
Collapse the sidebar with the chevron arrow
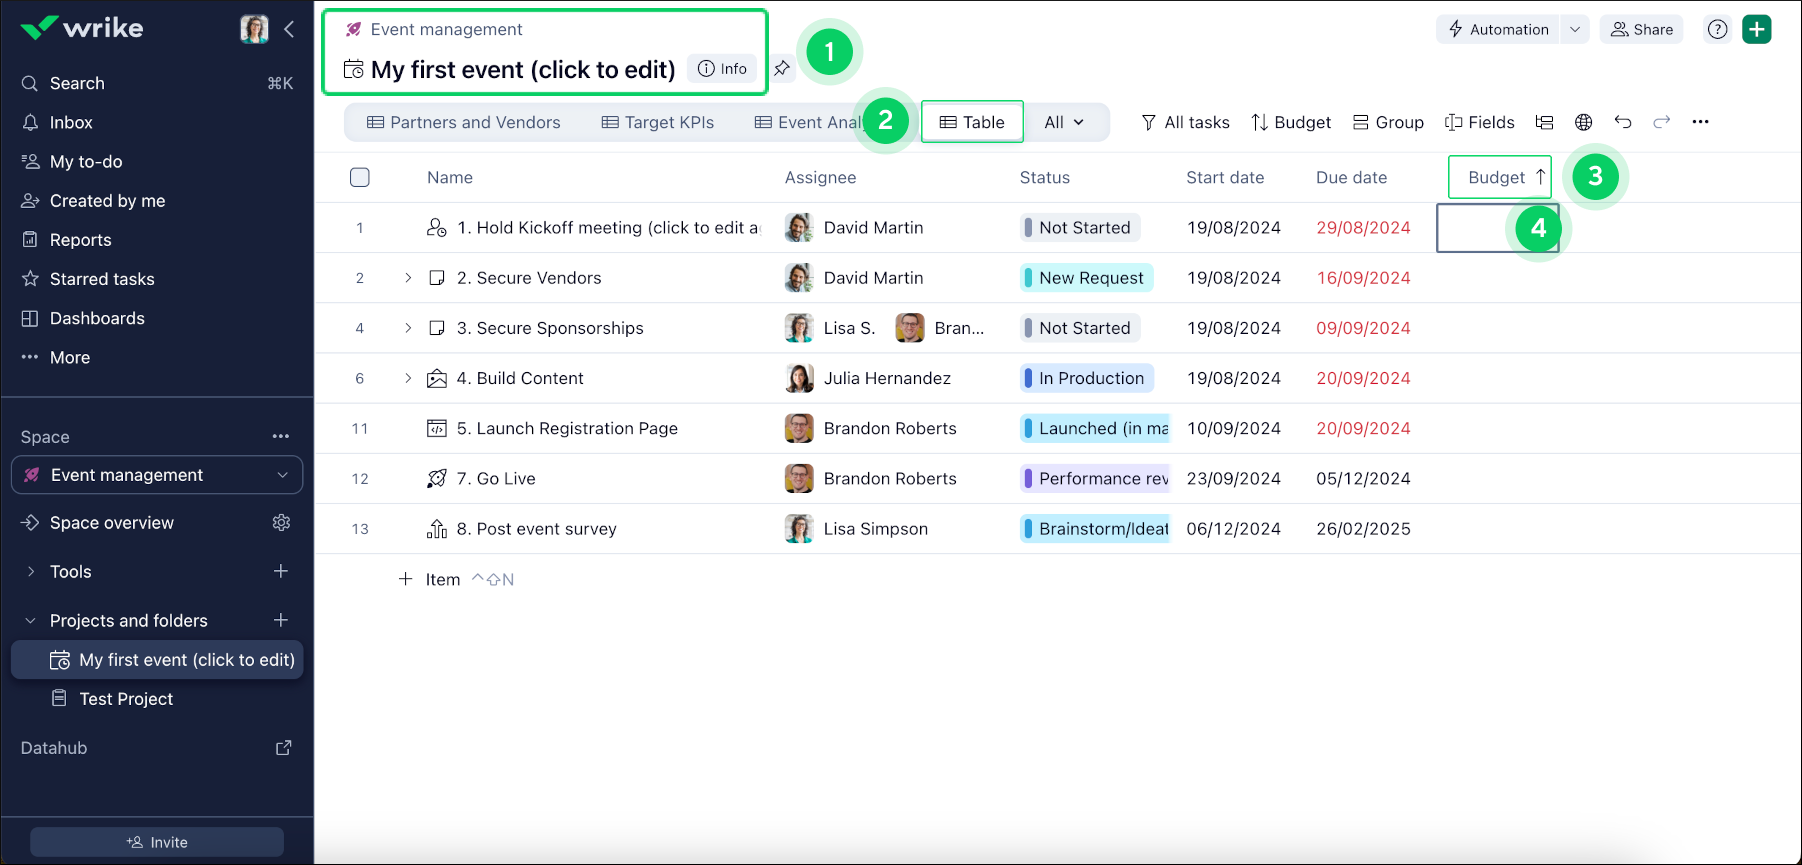pos(289,29)
